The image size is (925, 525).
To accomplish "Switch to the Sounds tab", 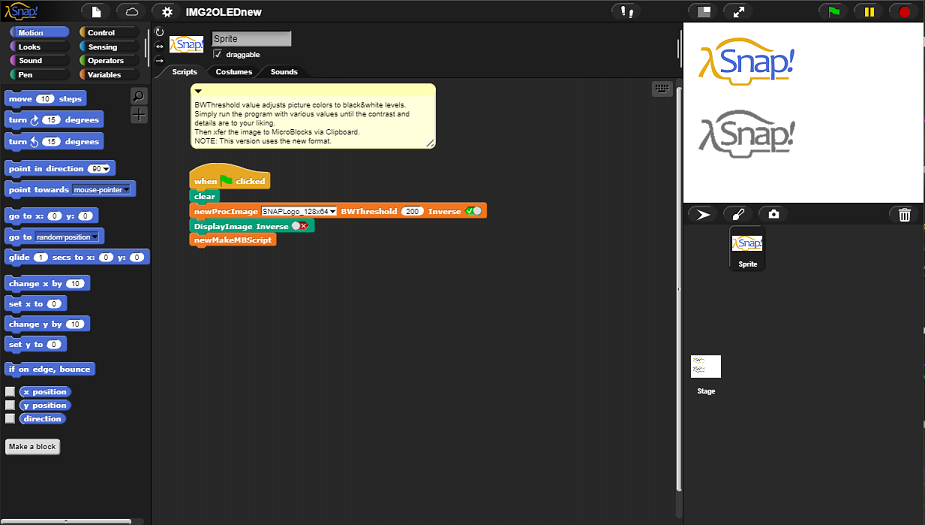I will [284, 72].
